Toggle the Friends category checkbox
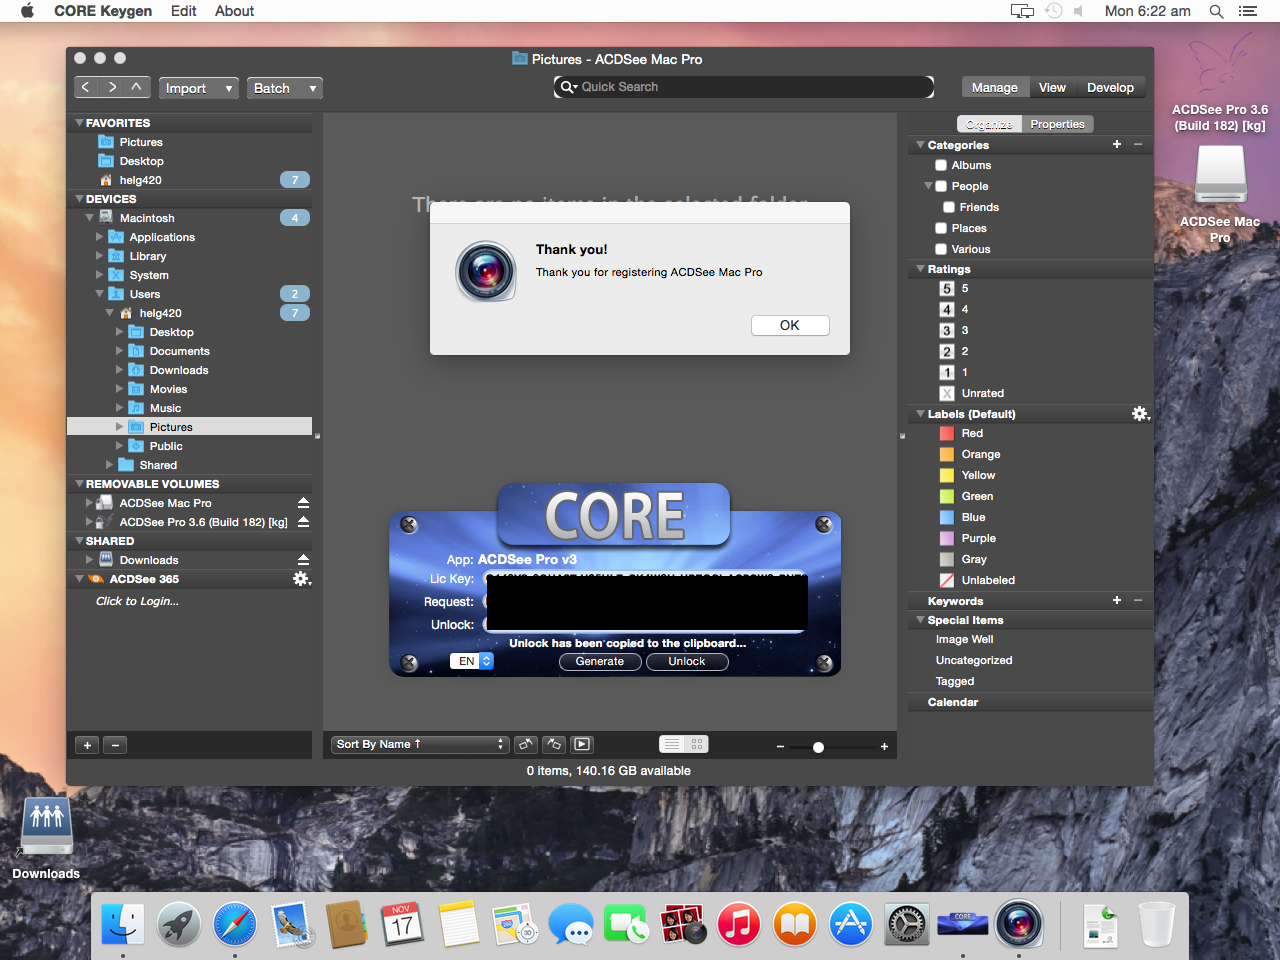 point(949,207)
